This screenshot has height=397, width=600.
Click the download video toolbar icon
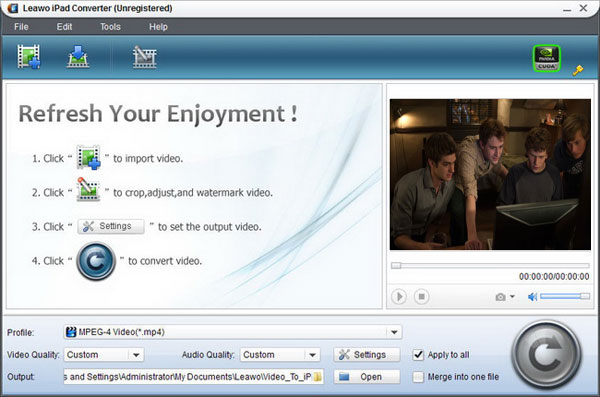[78, 57]
